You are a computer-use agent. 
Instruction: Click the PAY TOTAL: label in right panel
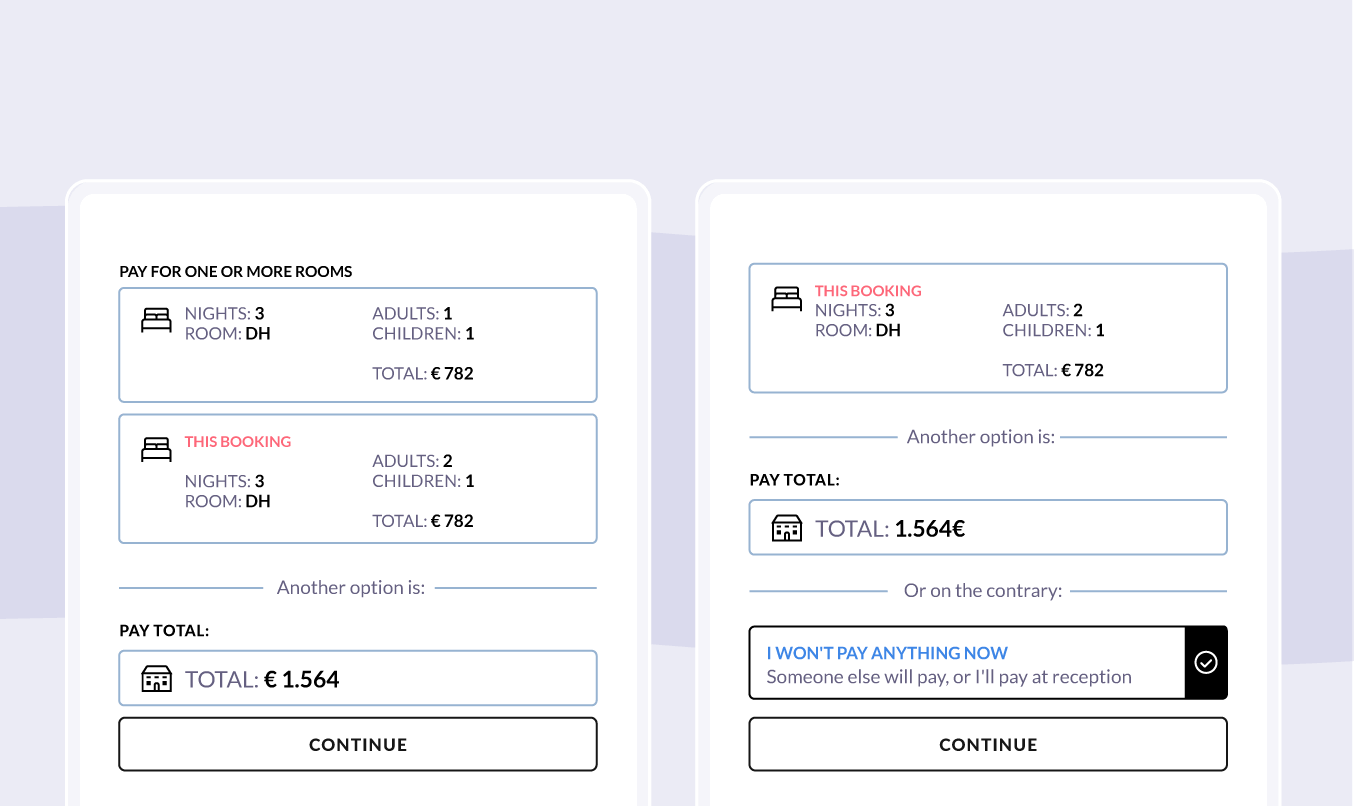pos(794,479)
